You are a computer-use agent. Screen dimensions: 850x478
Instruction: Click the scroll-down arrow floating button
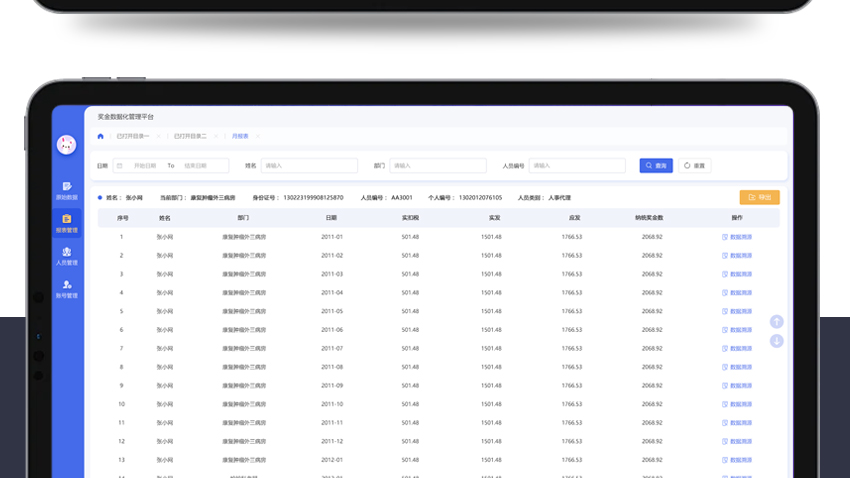[x=776, y=341]
